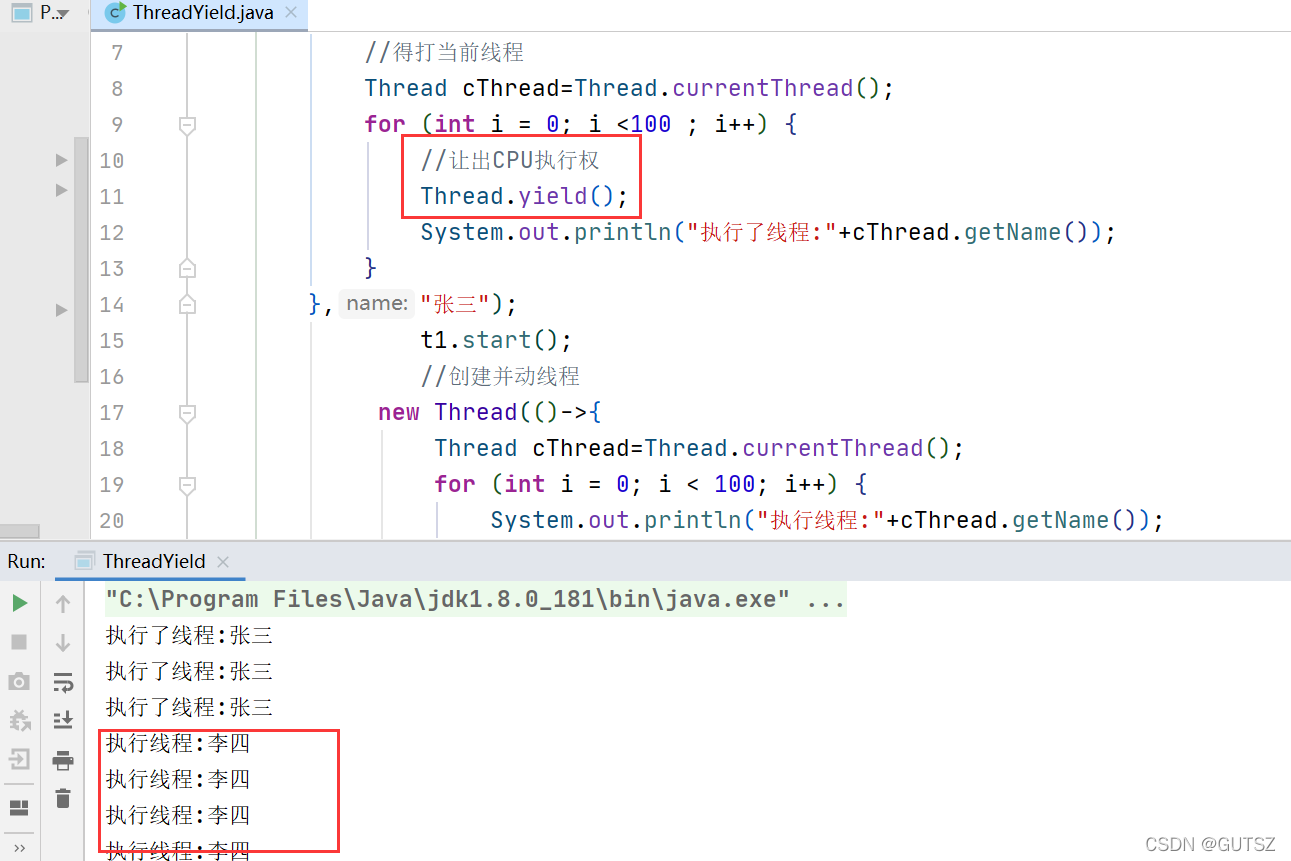Expand project tree arrow beside line 14
The width and height of the screenshot is (1291, 861).
(62, 311)
